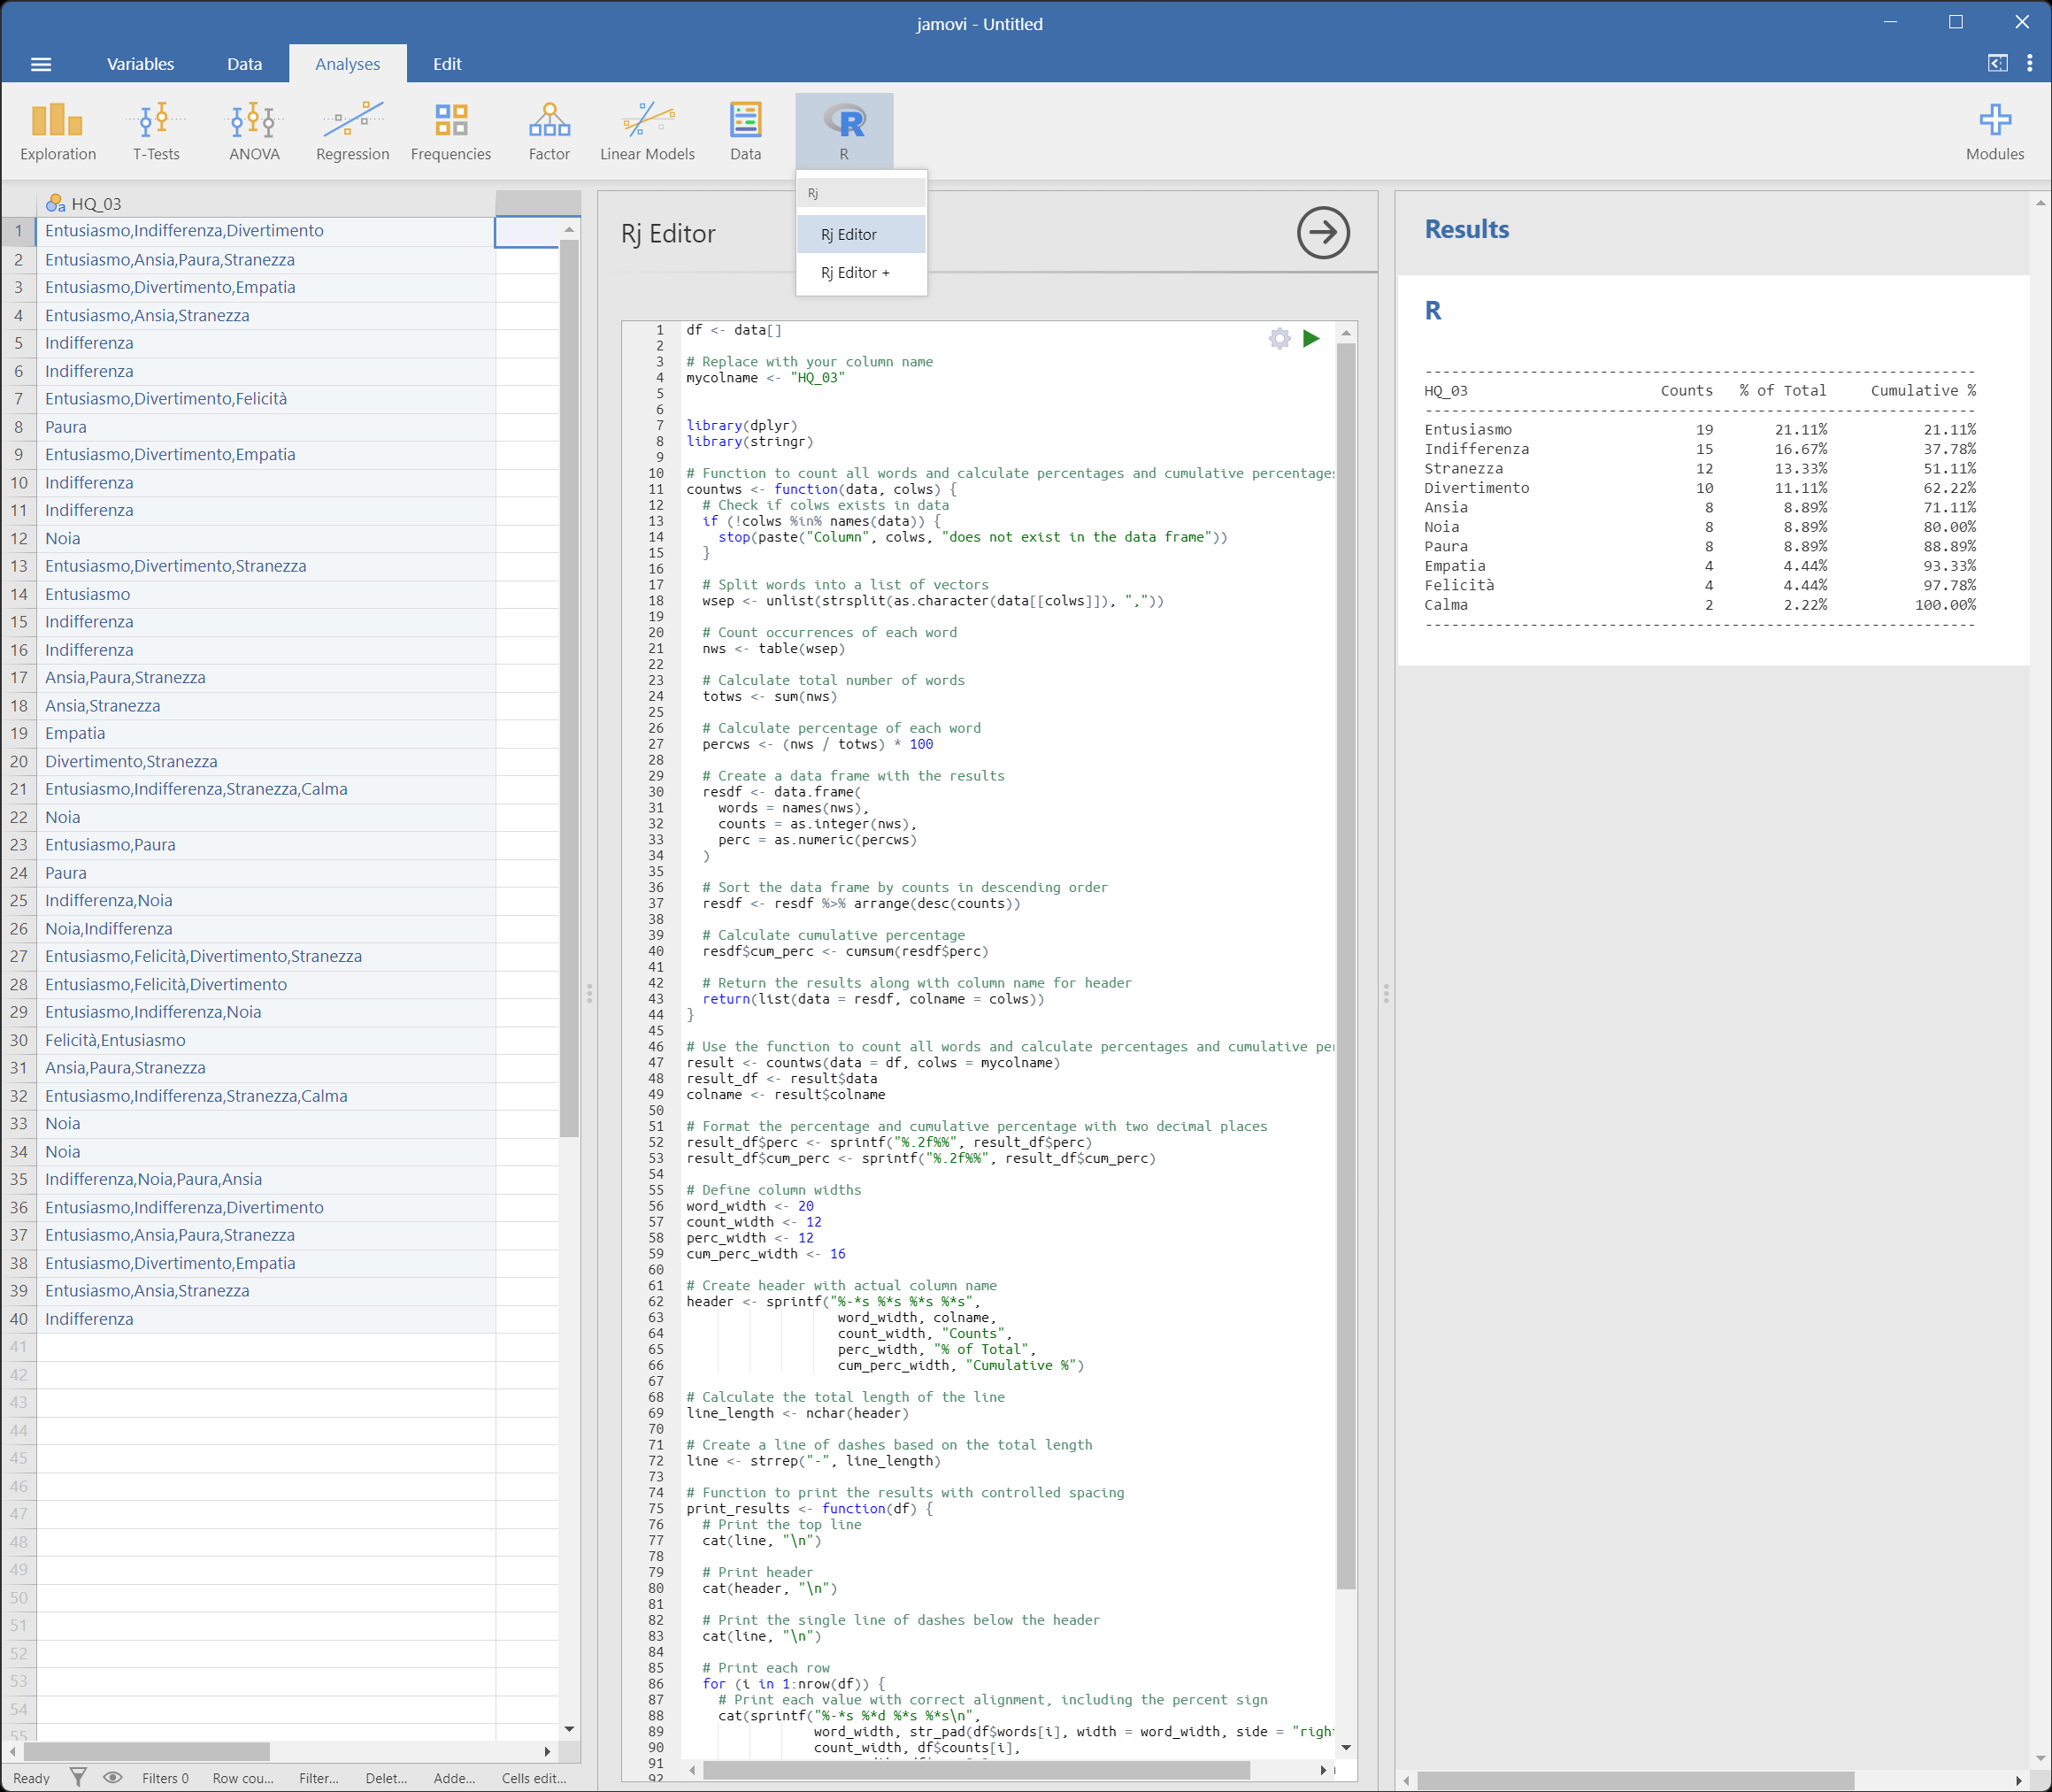Switch to the Variables tab
Viewport: 2052px width, 1792px height.
pyautogui.click(x=140, y=64)
